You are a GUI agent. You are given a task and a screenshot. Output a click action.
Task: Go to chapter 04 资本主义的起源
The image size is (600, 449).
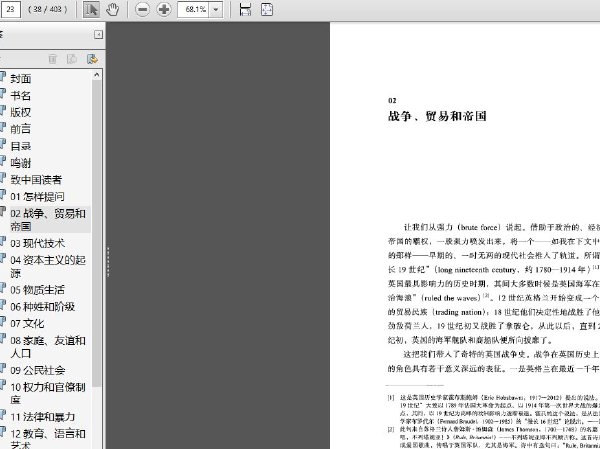click(x=48, y=266)
